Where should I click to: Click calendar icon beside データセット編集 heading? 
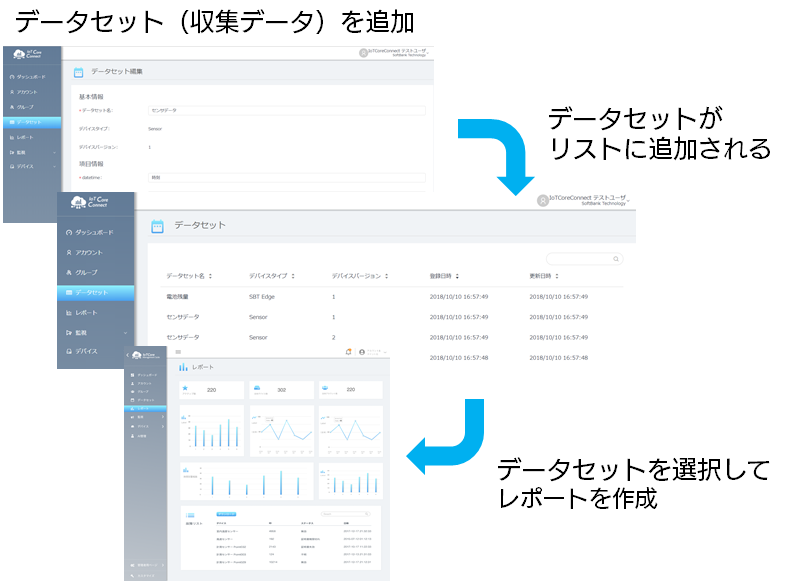point(78,73)
